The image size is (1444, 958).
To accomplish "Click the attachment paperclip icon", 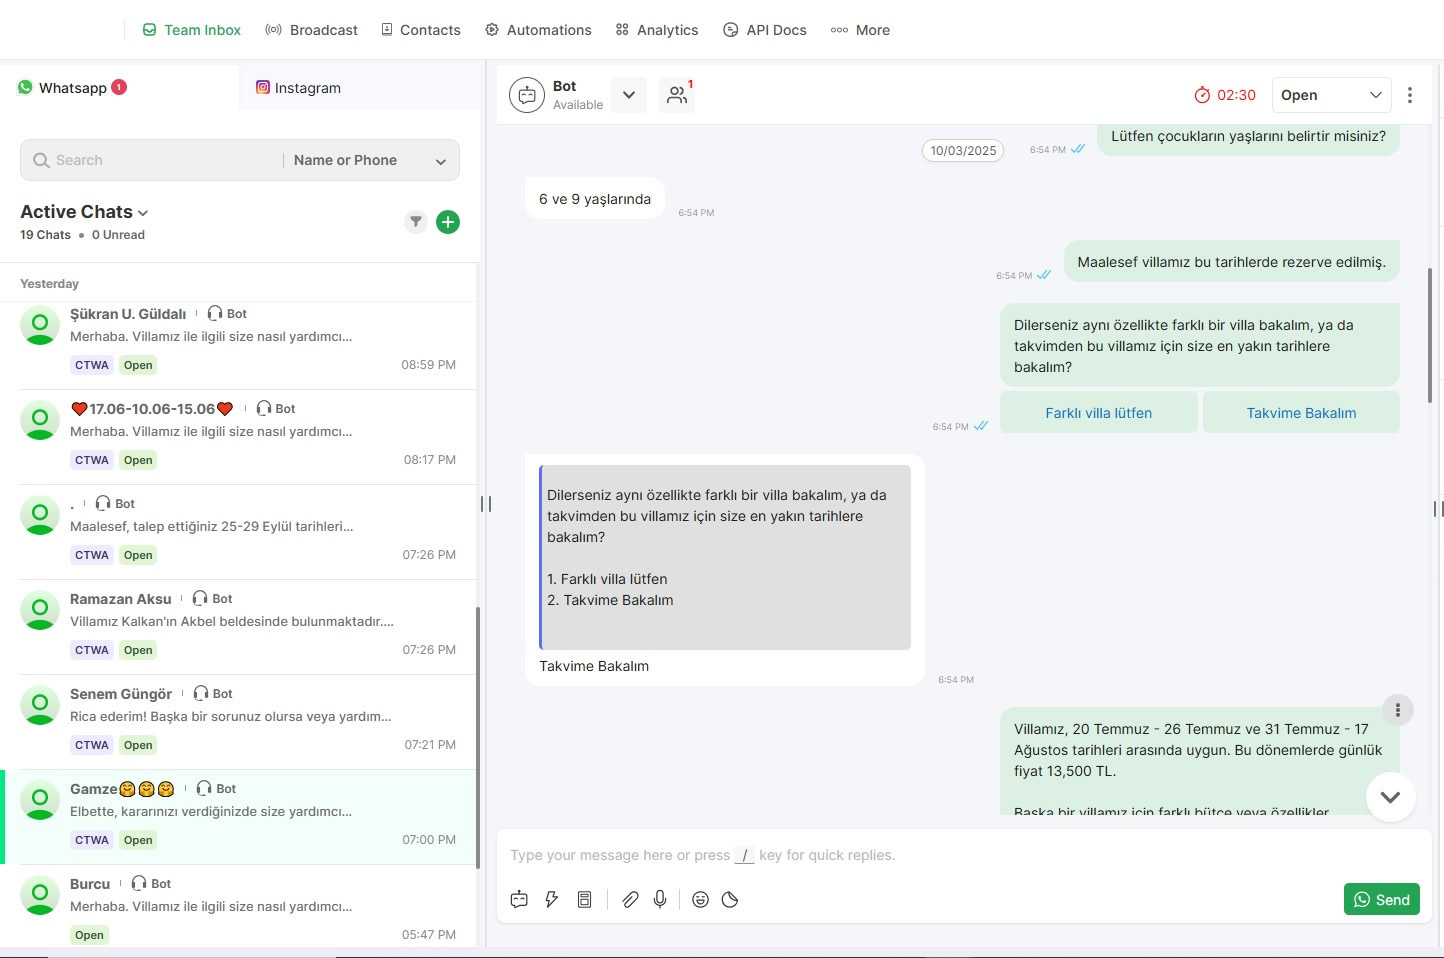I will (630, 899).
